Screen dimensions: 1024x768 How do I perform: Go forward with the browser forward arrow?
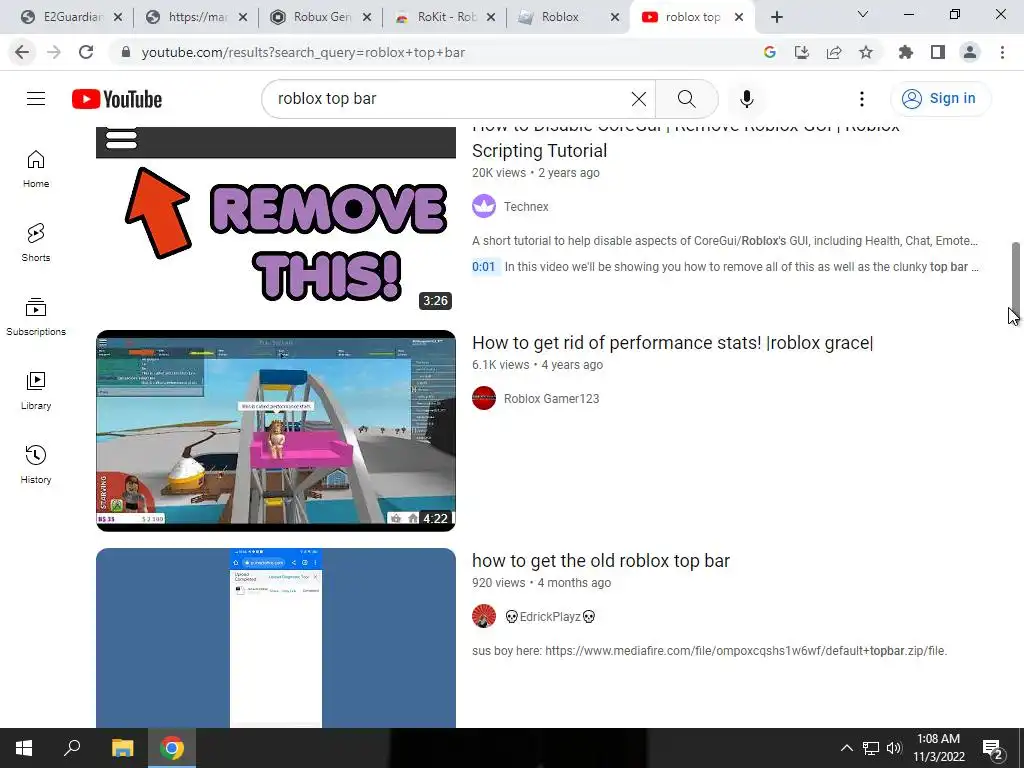point(54,52)
